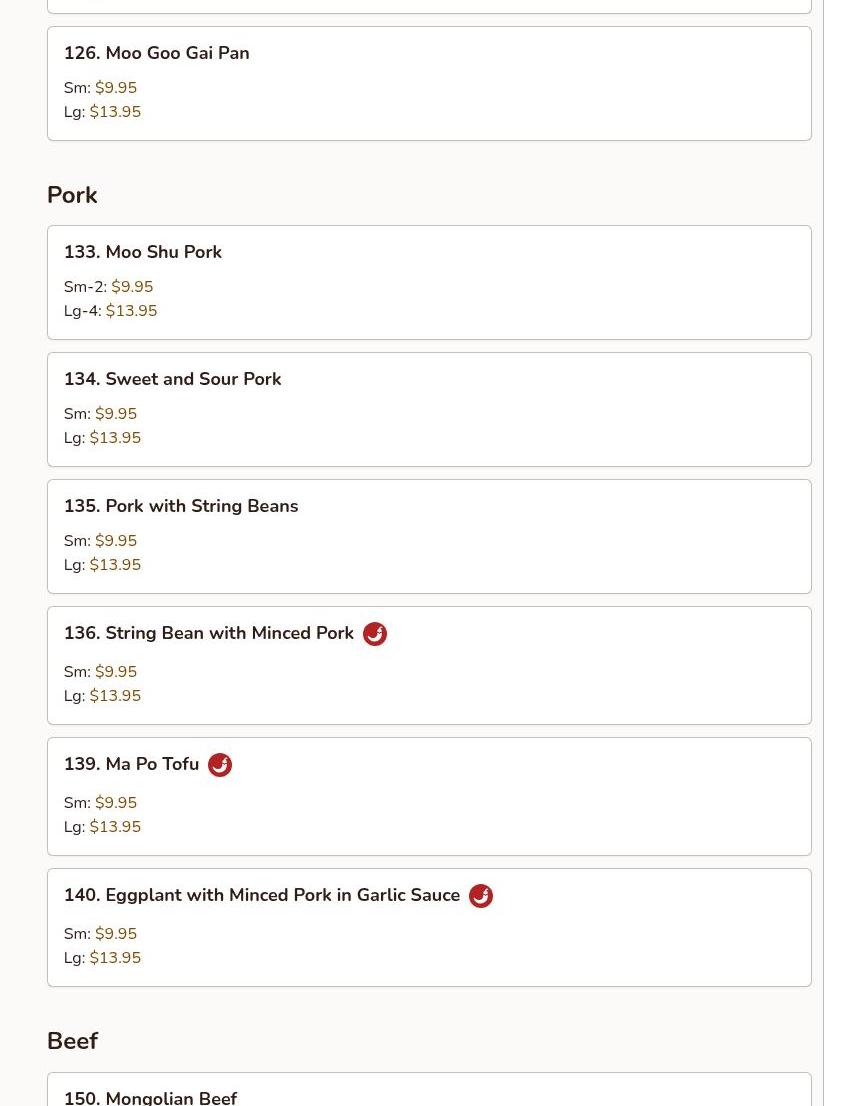Open the Ma Po Tofu item

click(131, 764)
